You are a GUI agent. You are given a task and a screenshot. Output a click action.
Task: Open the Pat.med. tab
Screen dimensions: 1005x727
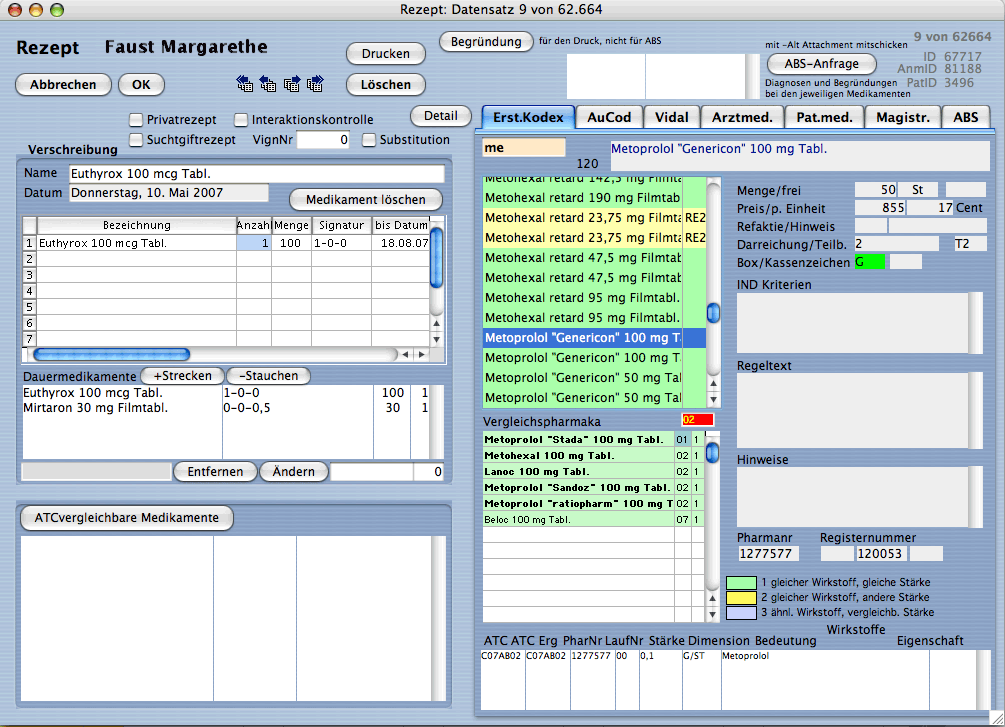coord(824,117)
